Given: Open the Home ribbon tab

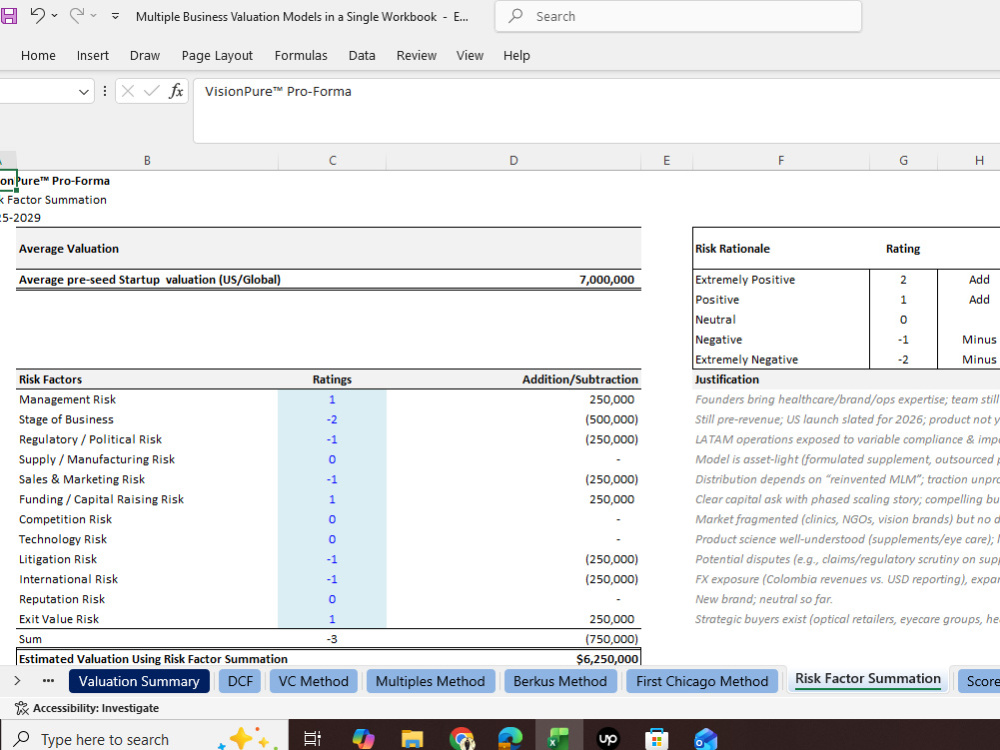Looking at the screenshot, I should point(38,55).
